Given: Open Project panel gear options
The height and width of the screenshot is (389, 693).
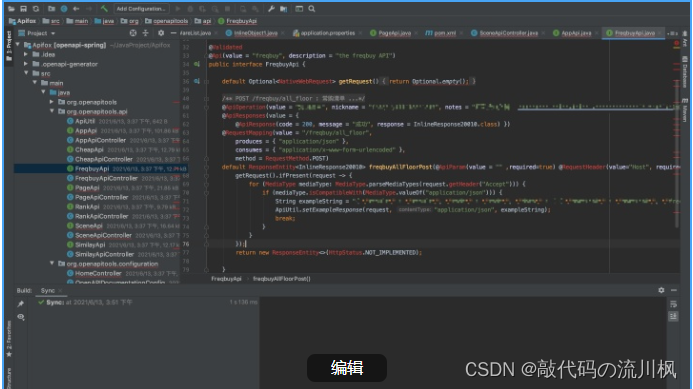Looking at the screenshot, I should [161, 33].
